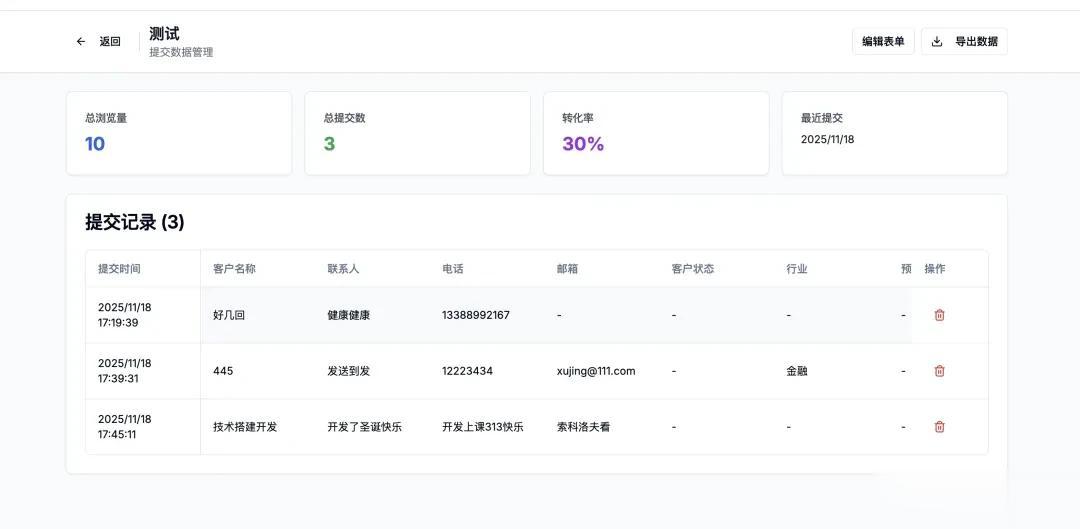Select the 提交时间 column header
The image size is (1080, 529).
pos(119,269)
